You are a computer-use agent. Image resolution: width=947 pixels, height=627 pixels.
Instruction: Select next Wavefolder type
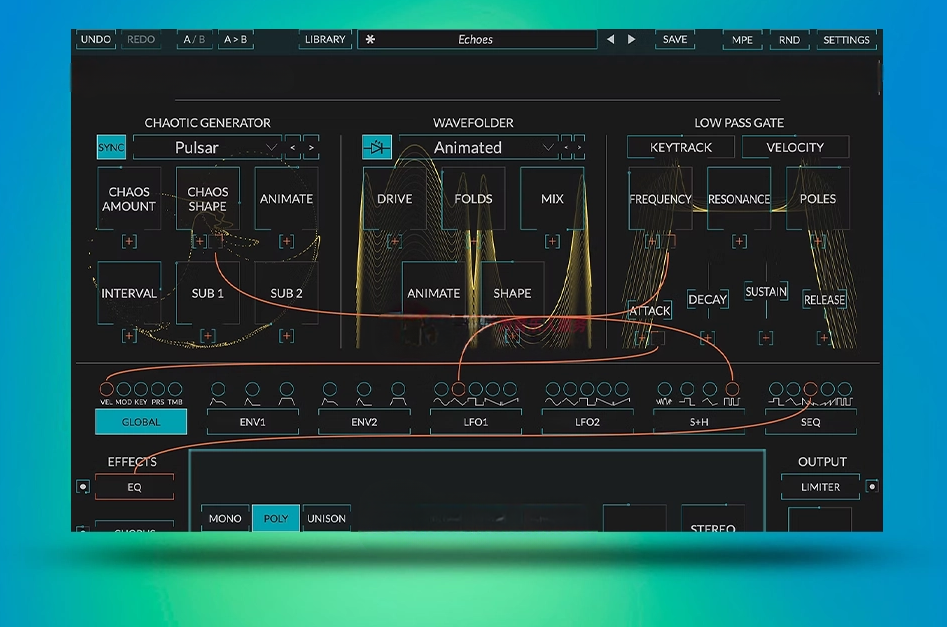pyautogui.click(x=579, y=147)
